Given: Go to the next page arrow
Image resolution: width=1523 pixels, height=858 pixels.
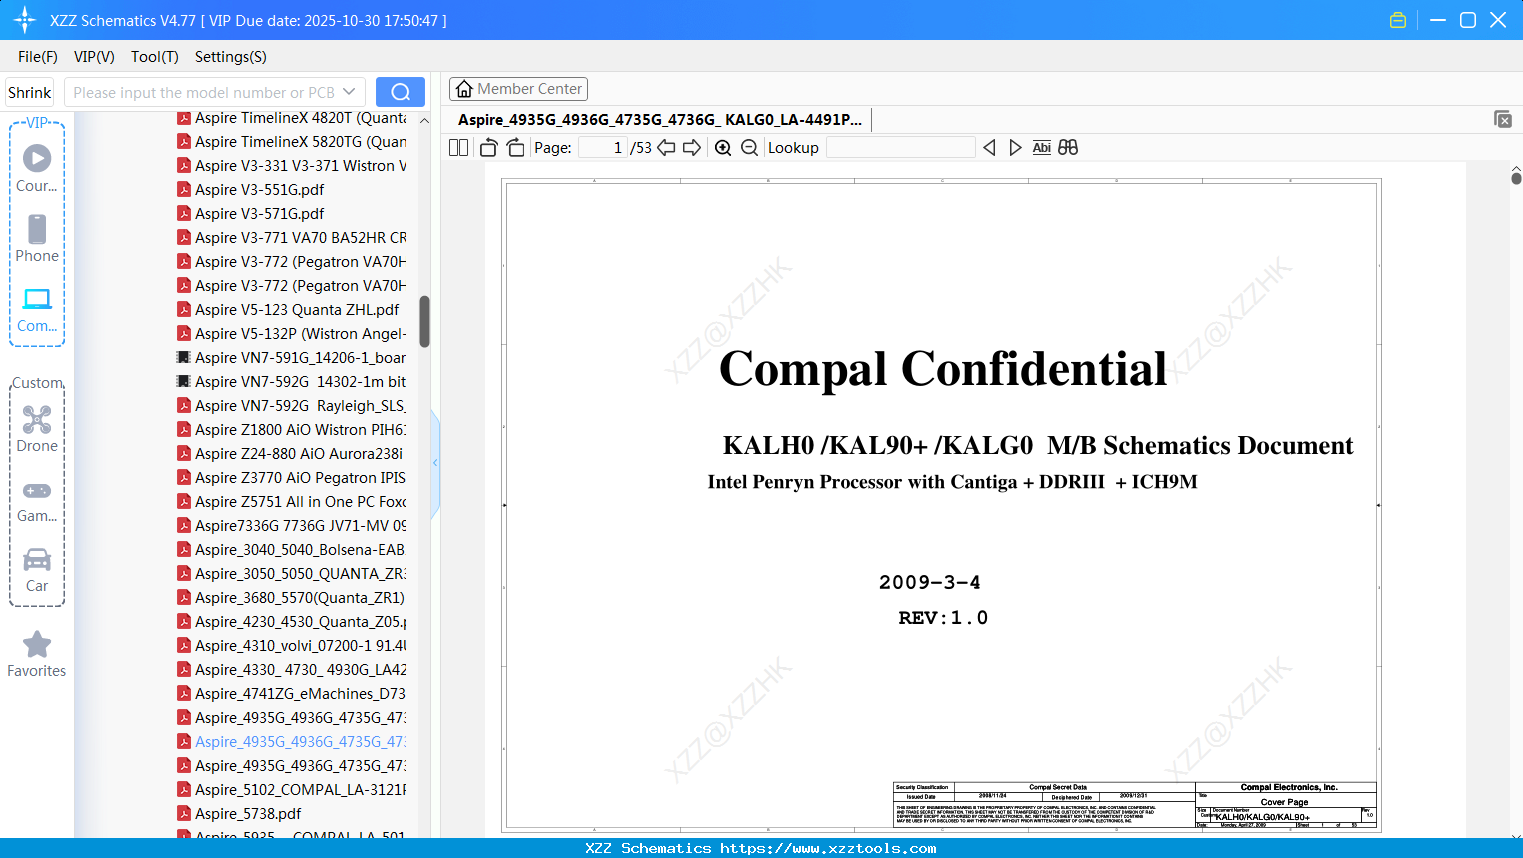Looking at the screenshot, I should point(692,148).
